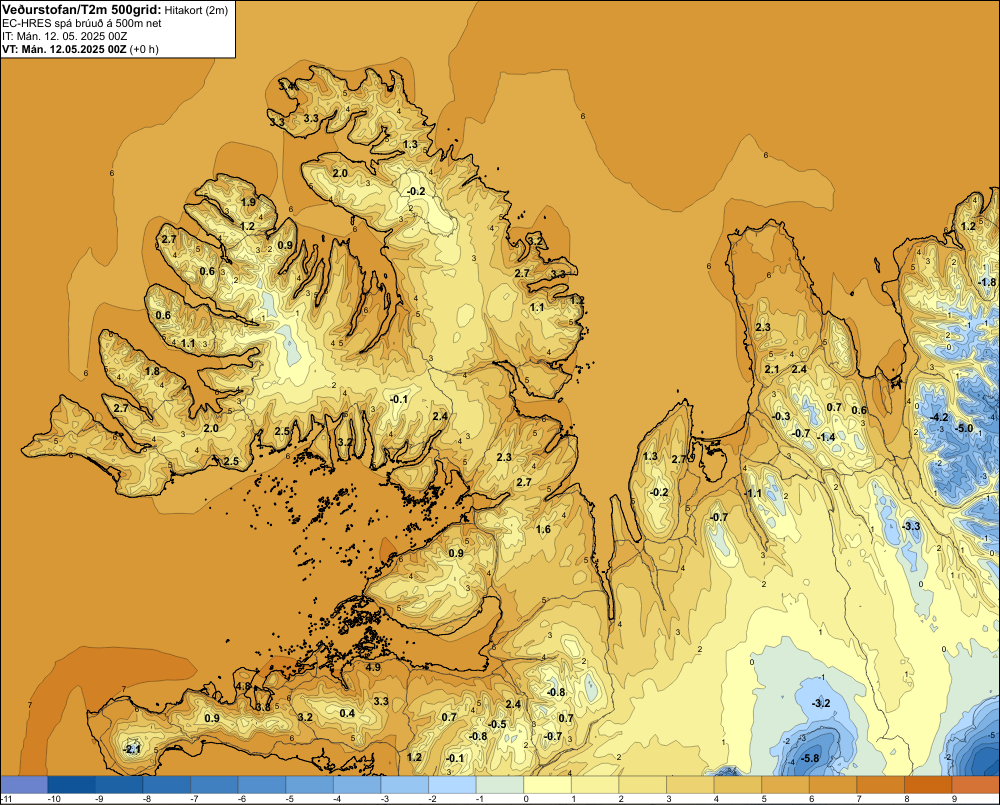Select the legend swatch between -10 and -9

pos(71,785)
